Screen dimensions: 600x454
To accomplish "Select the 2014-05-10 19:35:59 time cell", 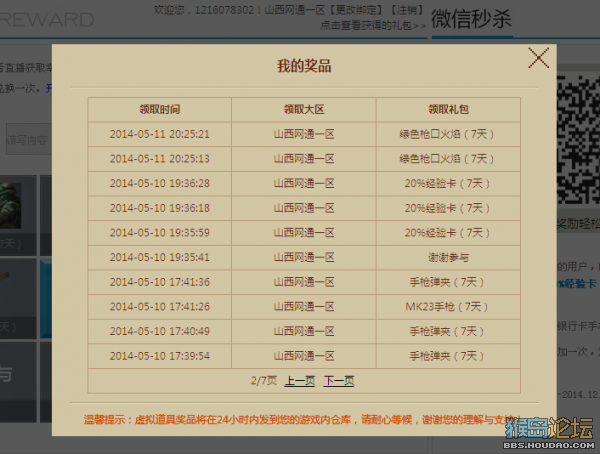I will [160, 232].
